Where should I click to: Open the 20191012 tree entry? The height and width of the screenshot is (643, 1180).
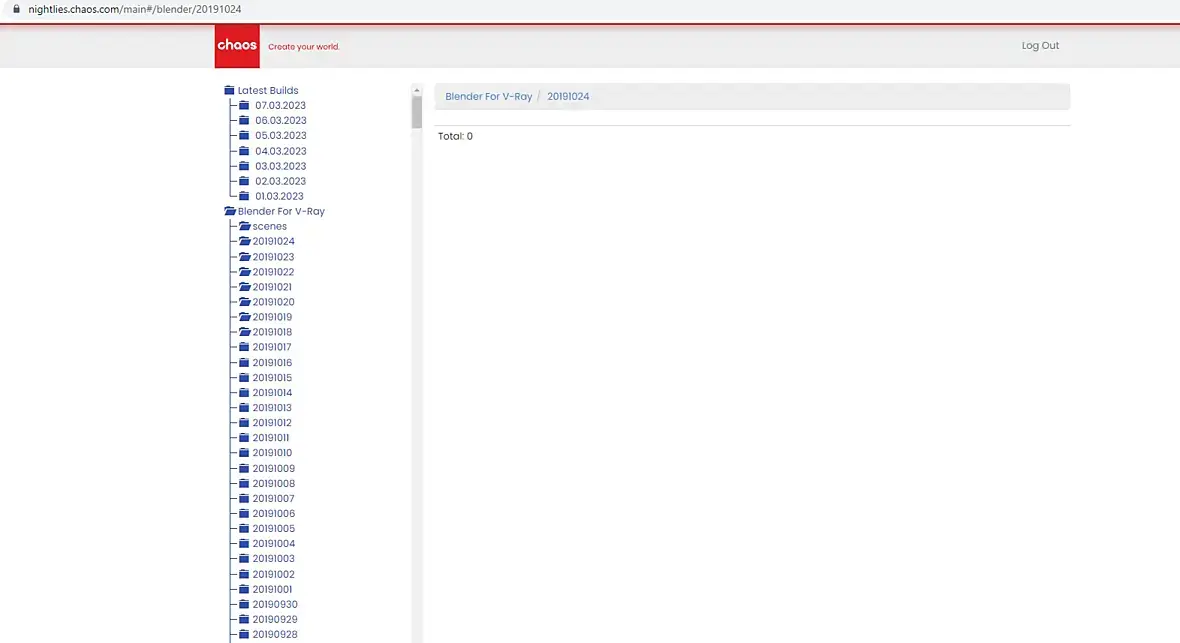pyautogui.click(x=272, y=423)
